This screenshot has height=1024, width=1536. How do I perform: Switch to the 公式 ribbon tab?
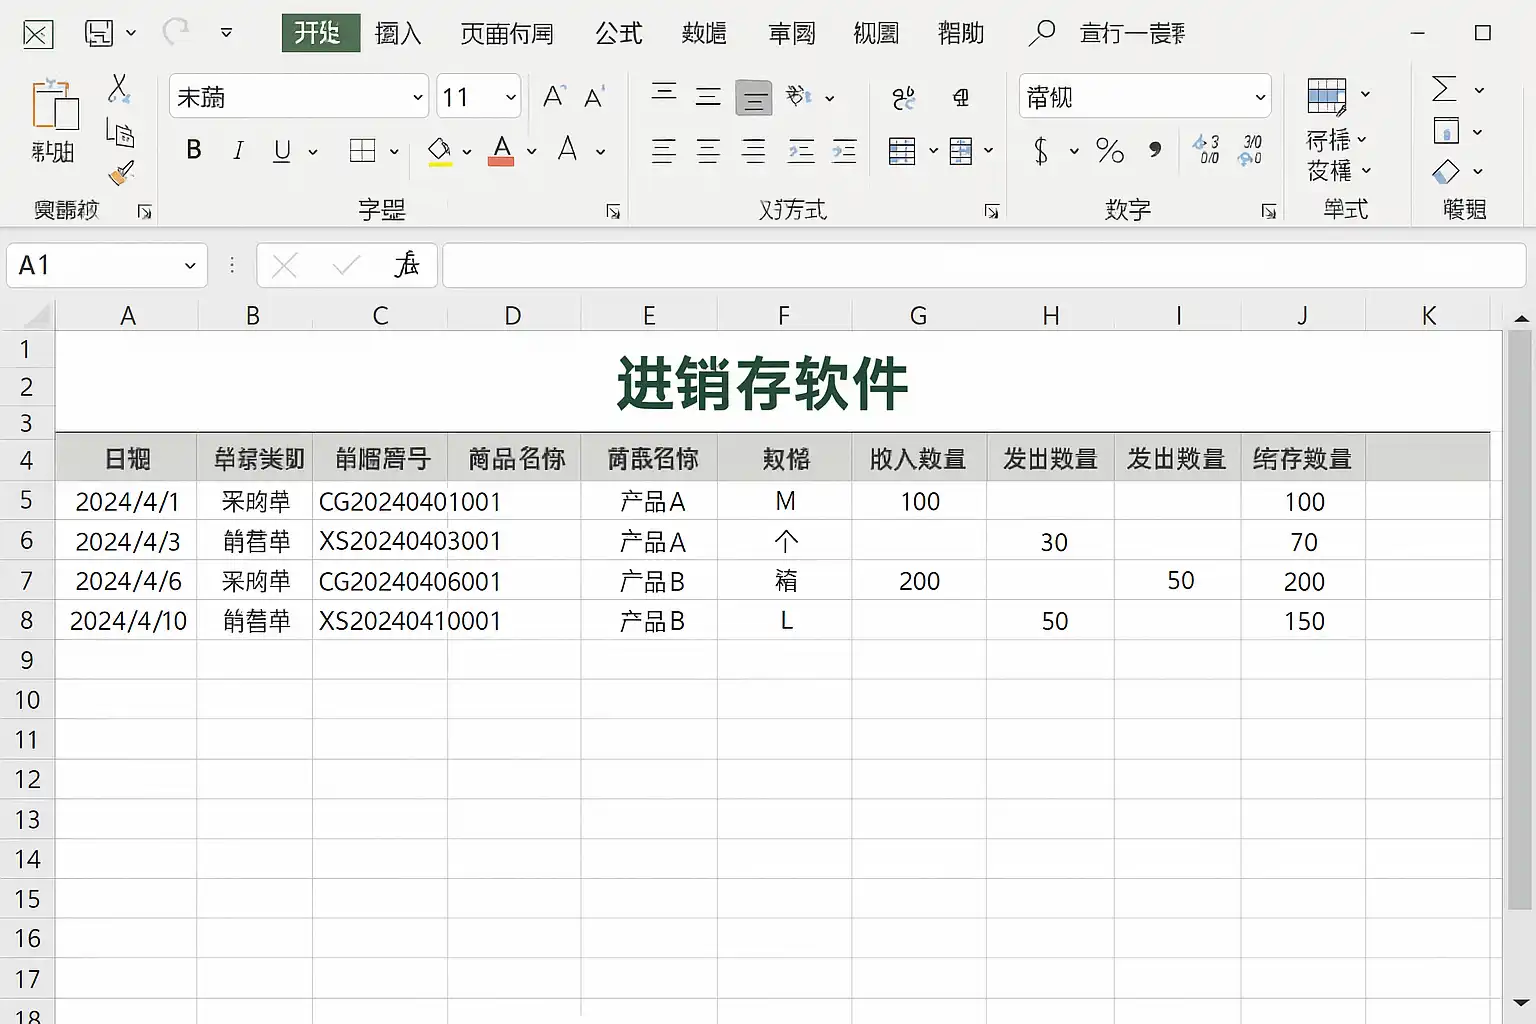[618, 33]
